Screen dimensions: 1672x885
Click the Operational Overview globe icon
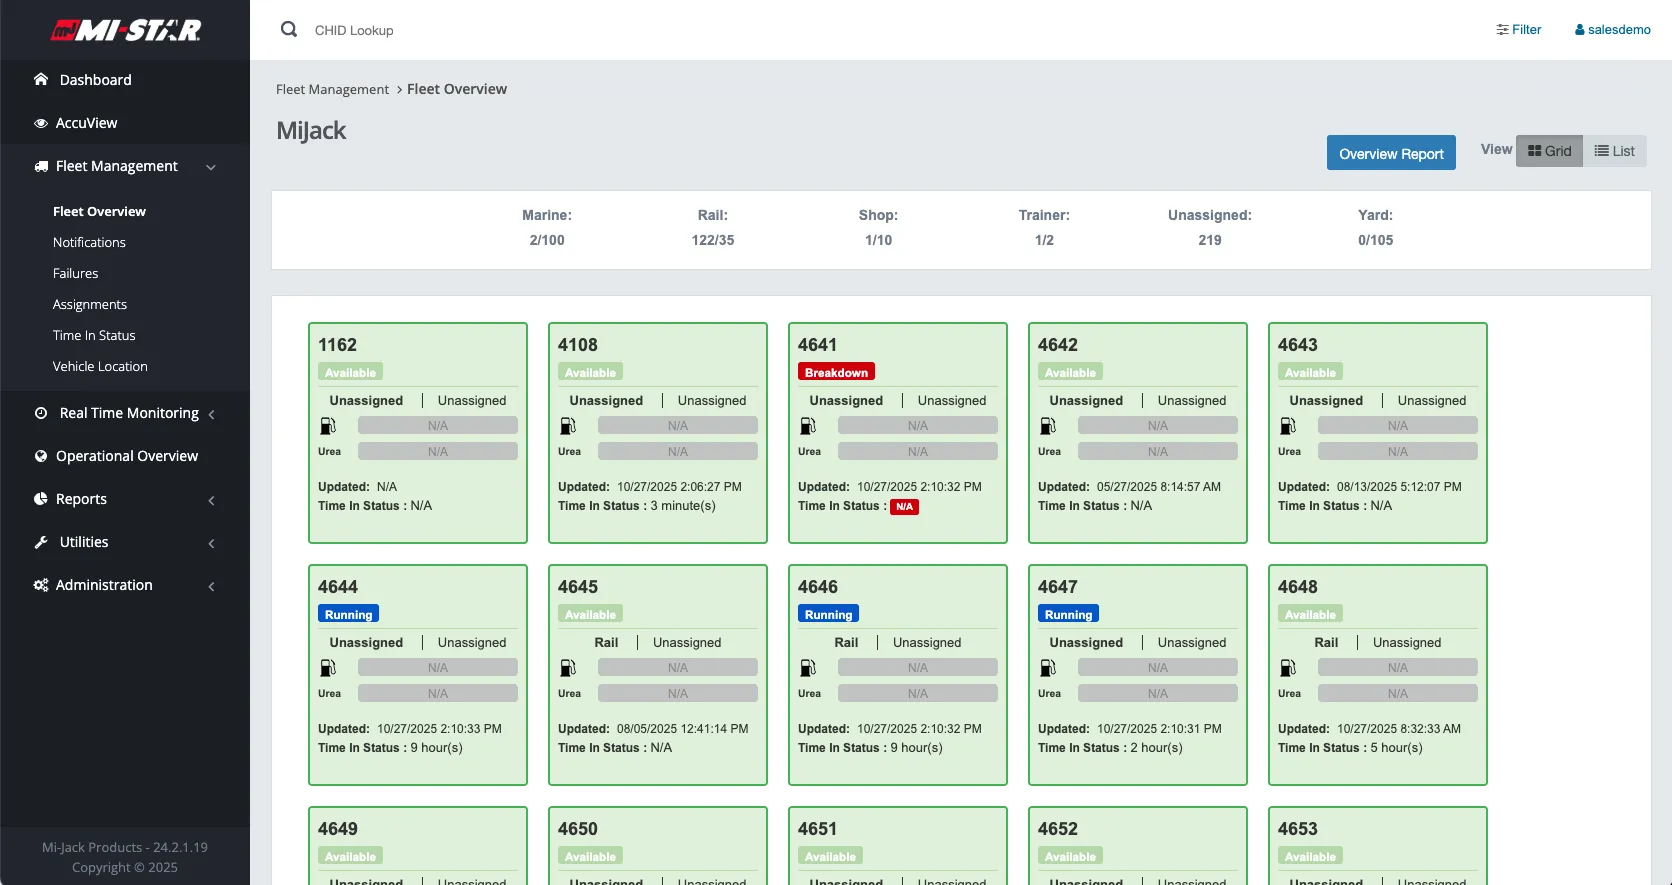point(41,456)
